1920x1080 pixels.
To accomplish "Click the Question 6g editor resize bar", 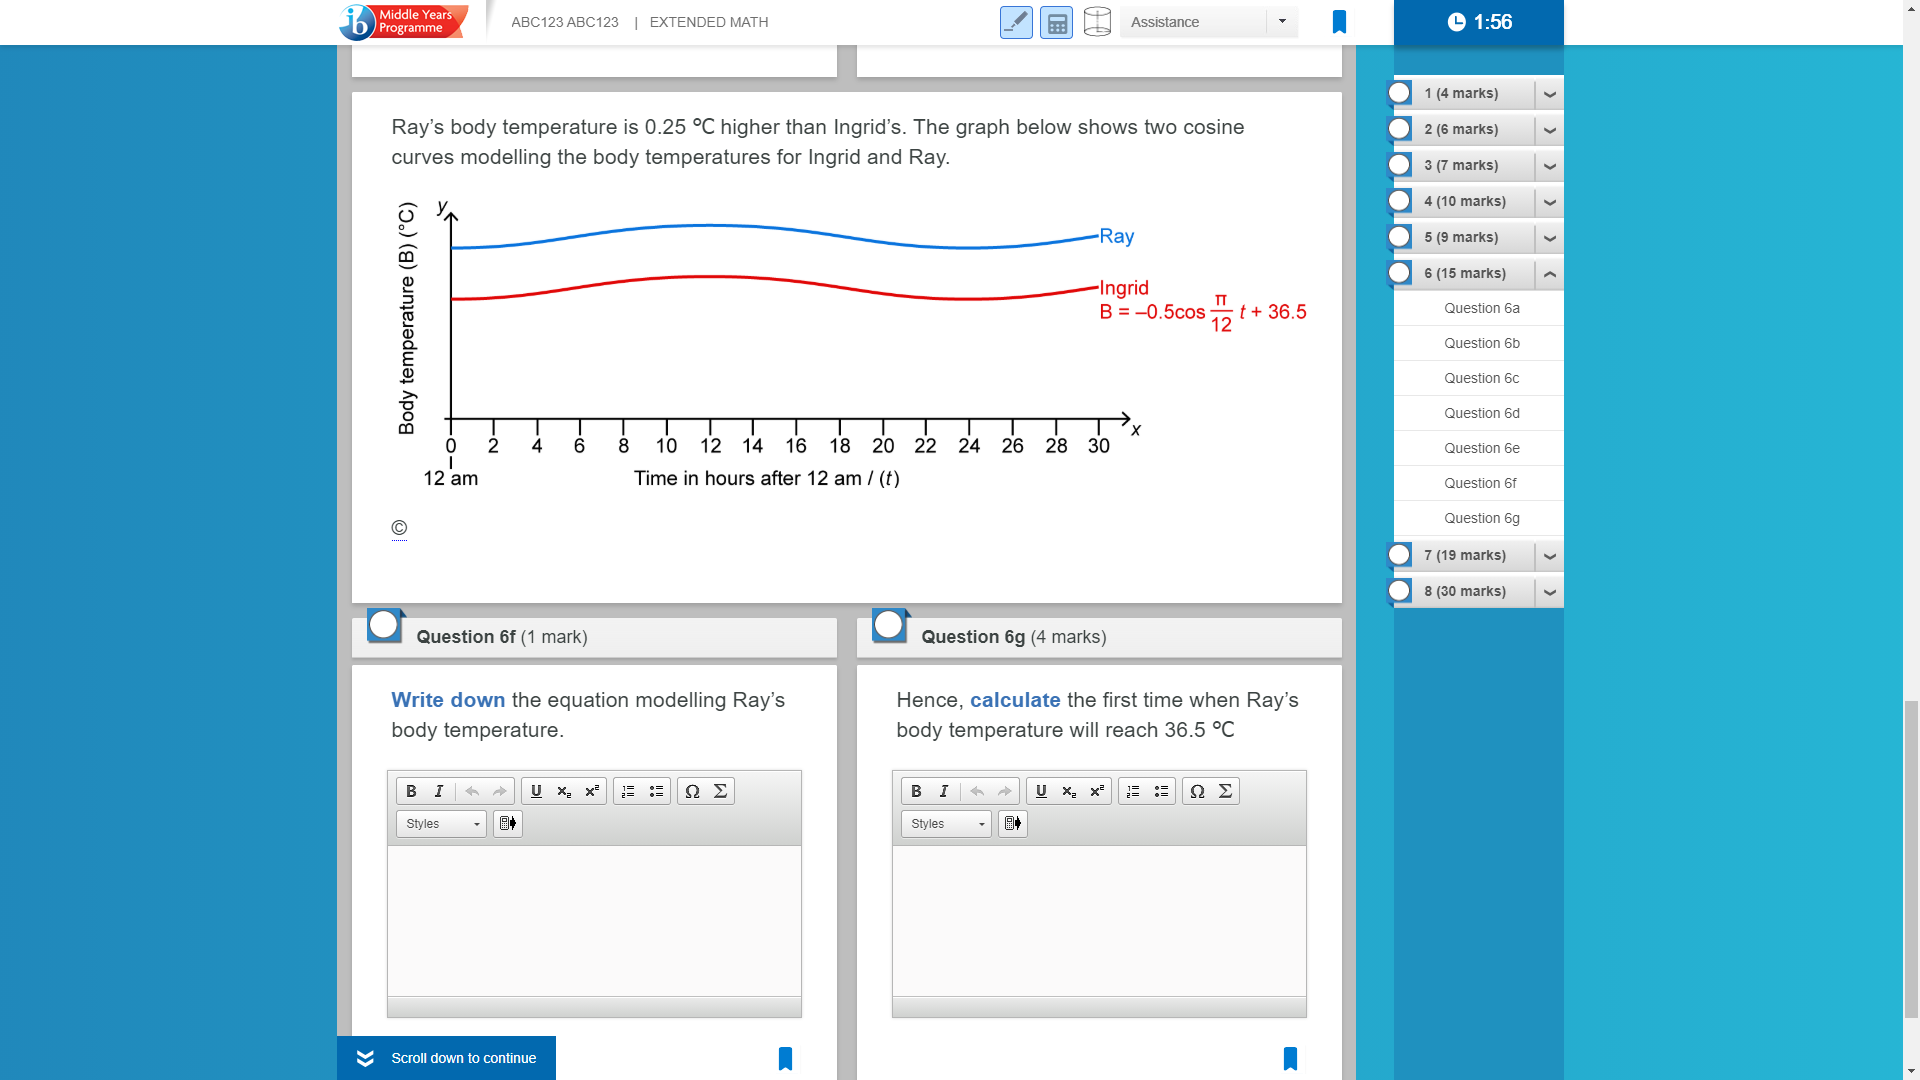I will [1099, 1007].
